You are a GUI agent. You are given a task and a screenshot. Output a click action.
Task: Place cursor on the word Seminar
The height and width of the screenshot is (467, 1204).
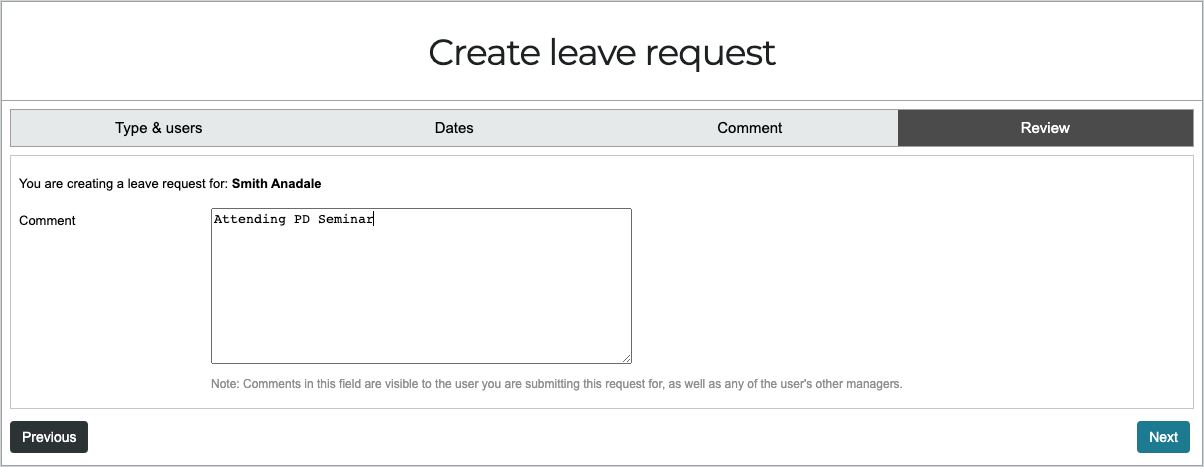coord(345,220)
